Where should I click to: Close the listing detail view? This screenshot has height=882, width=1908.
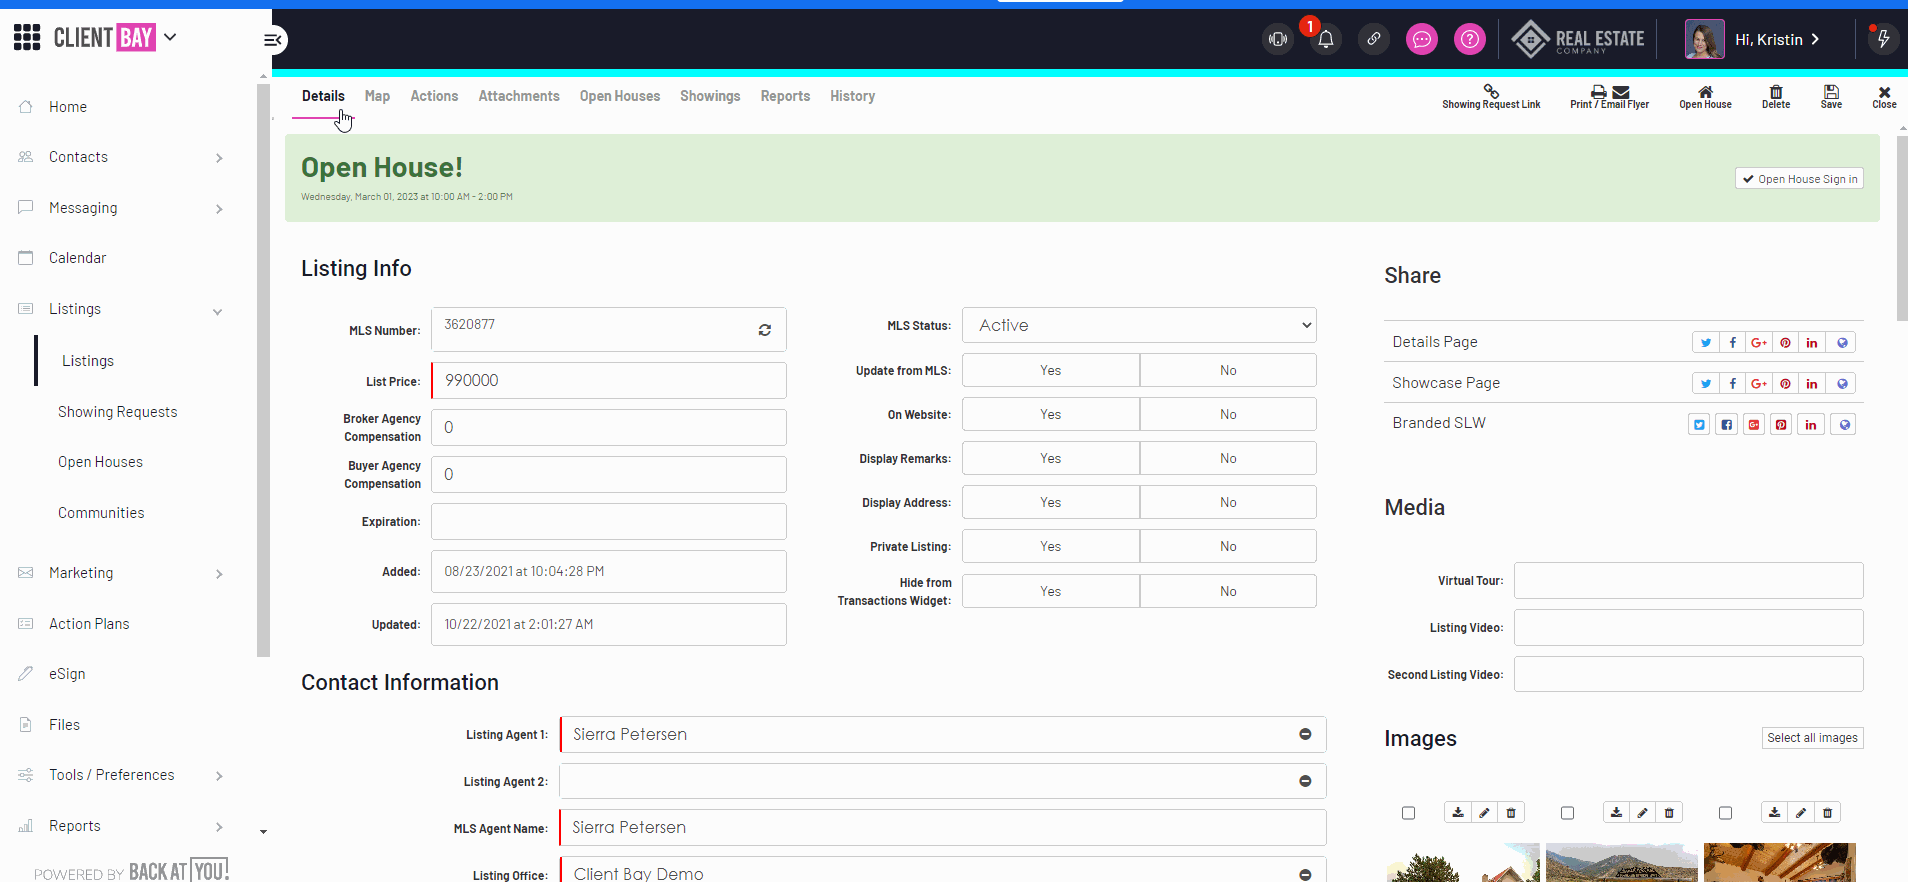pos(1884,97)
